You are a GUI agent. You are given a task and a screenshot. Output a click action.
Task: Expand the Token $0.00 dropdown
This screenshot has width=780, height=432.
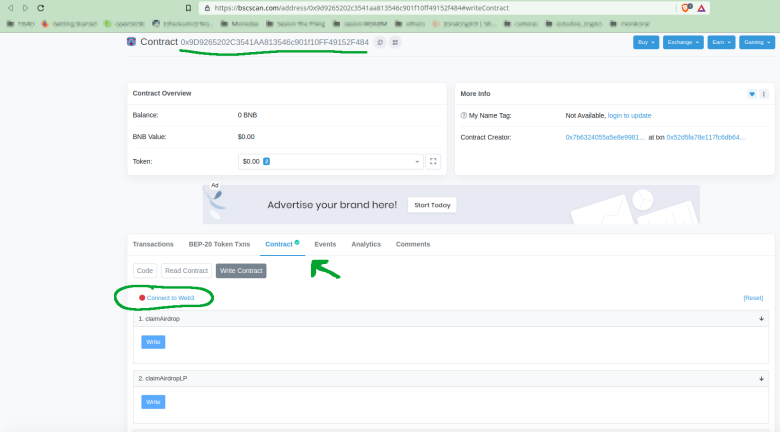331,161
